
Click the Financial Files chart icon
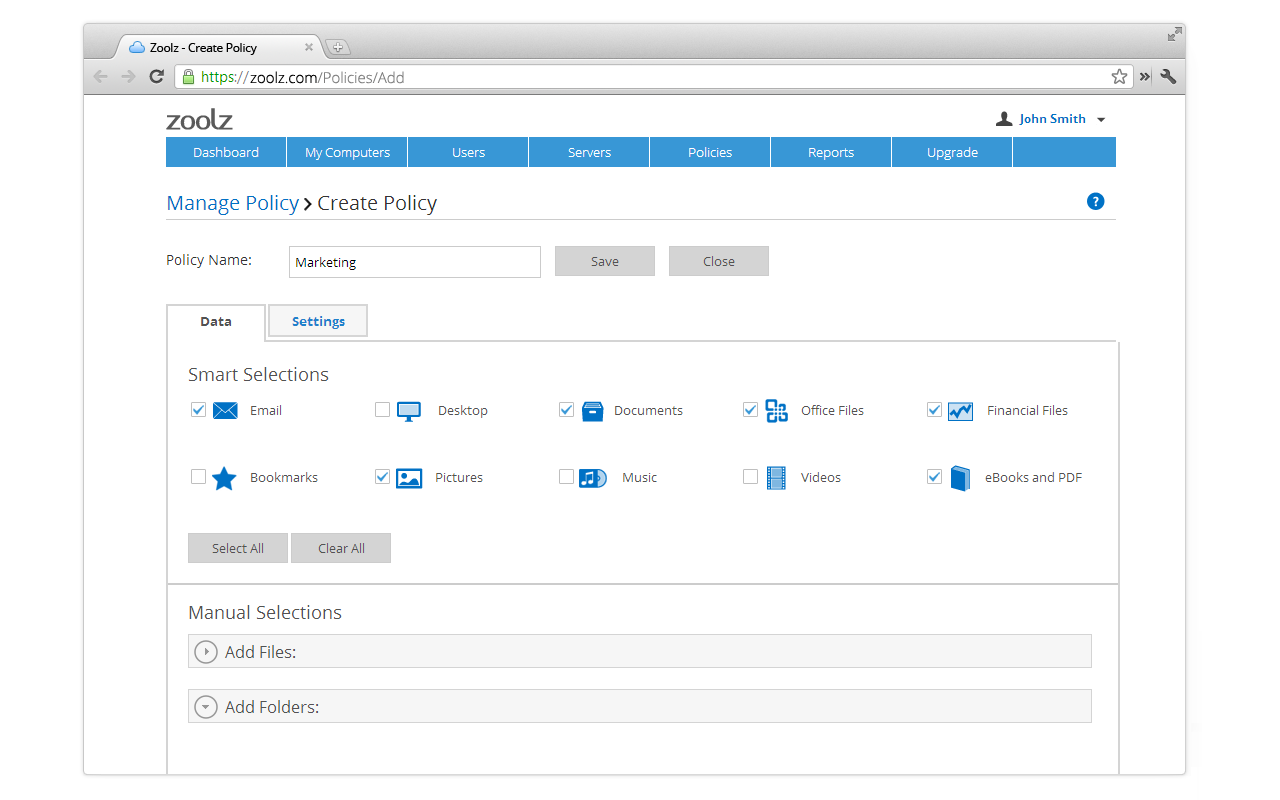pos(960,411)
